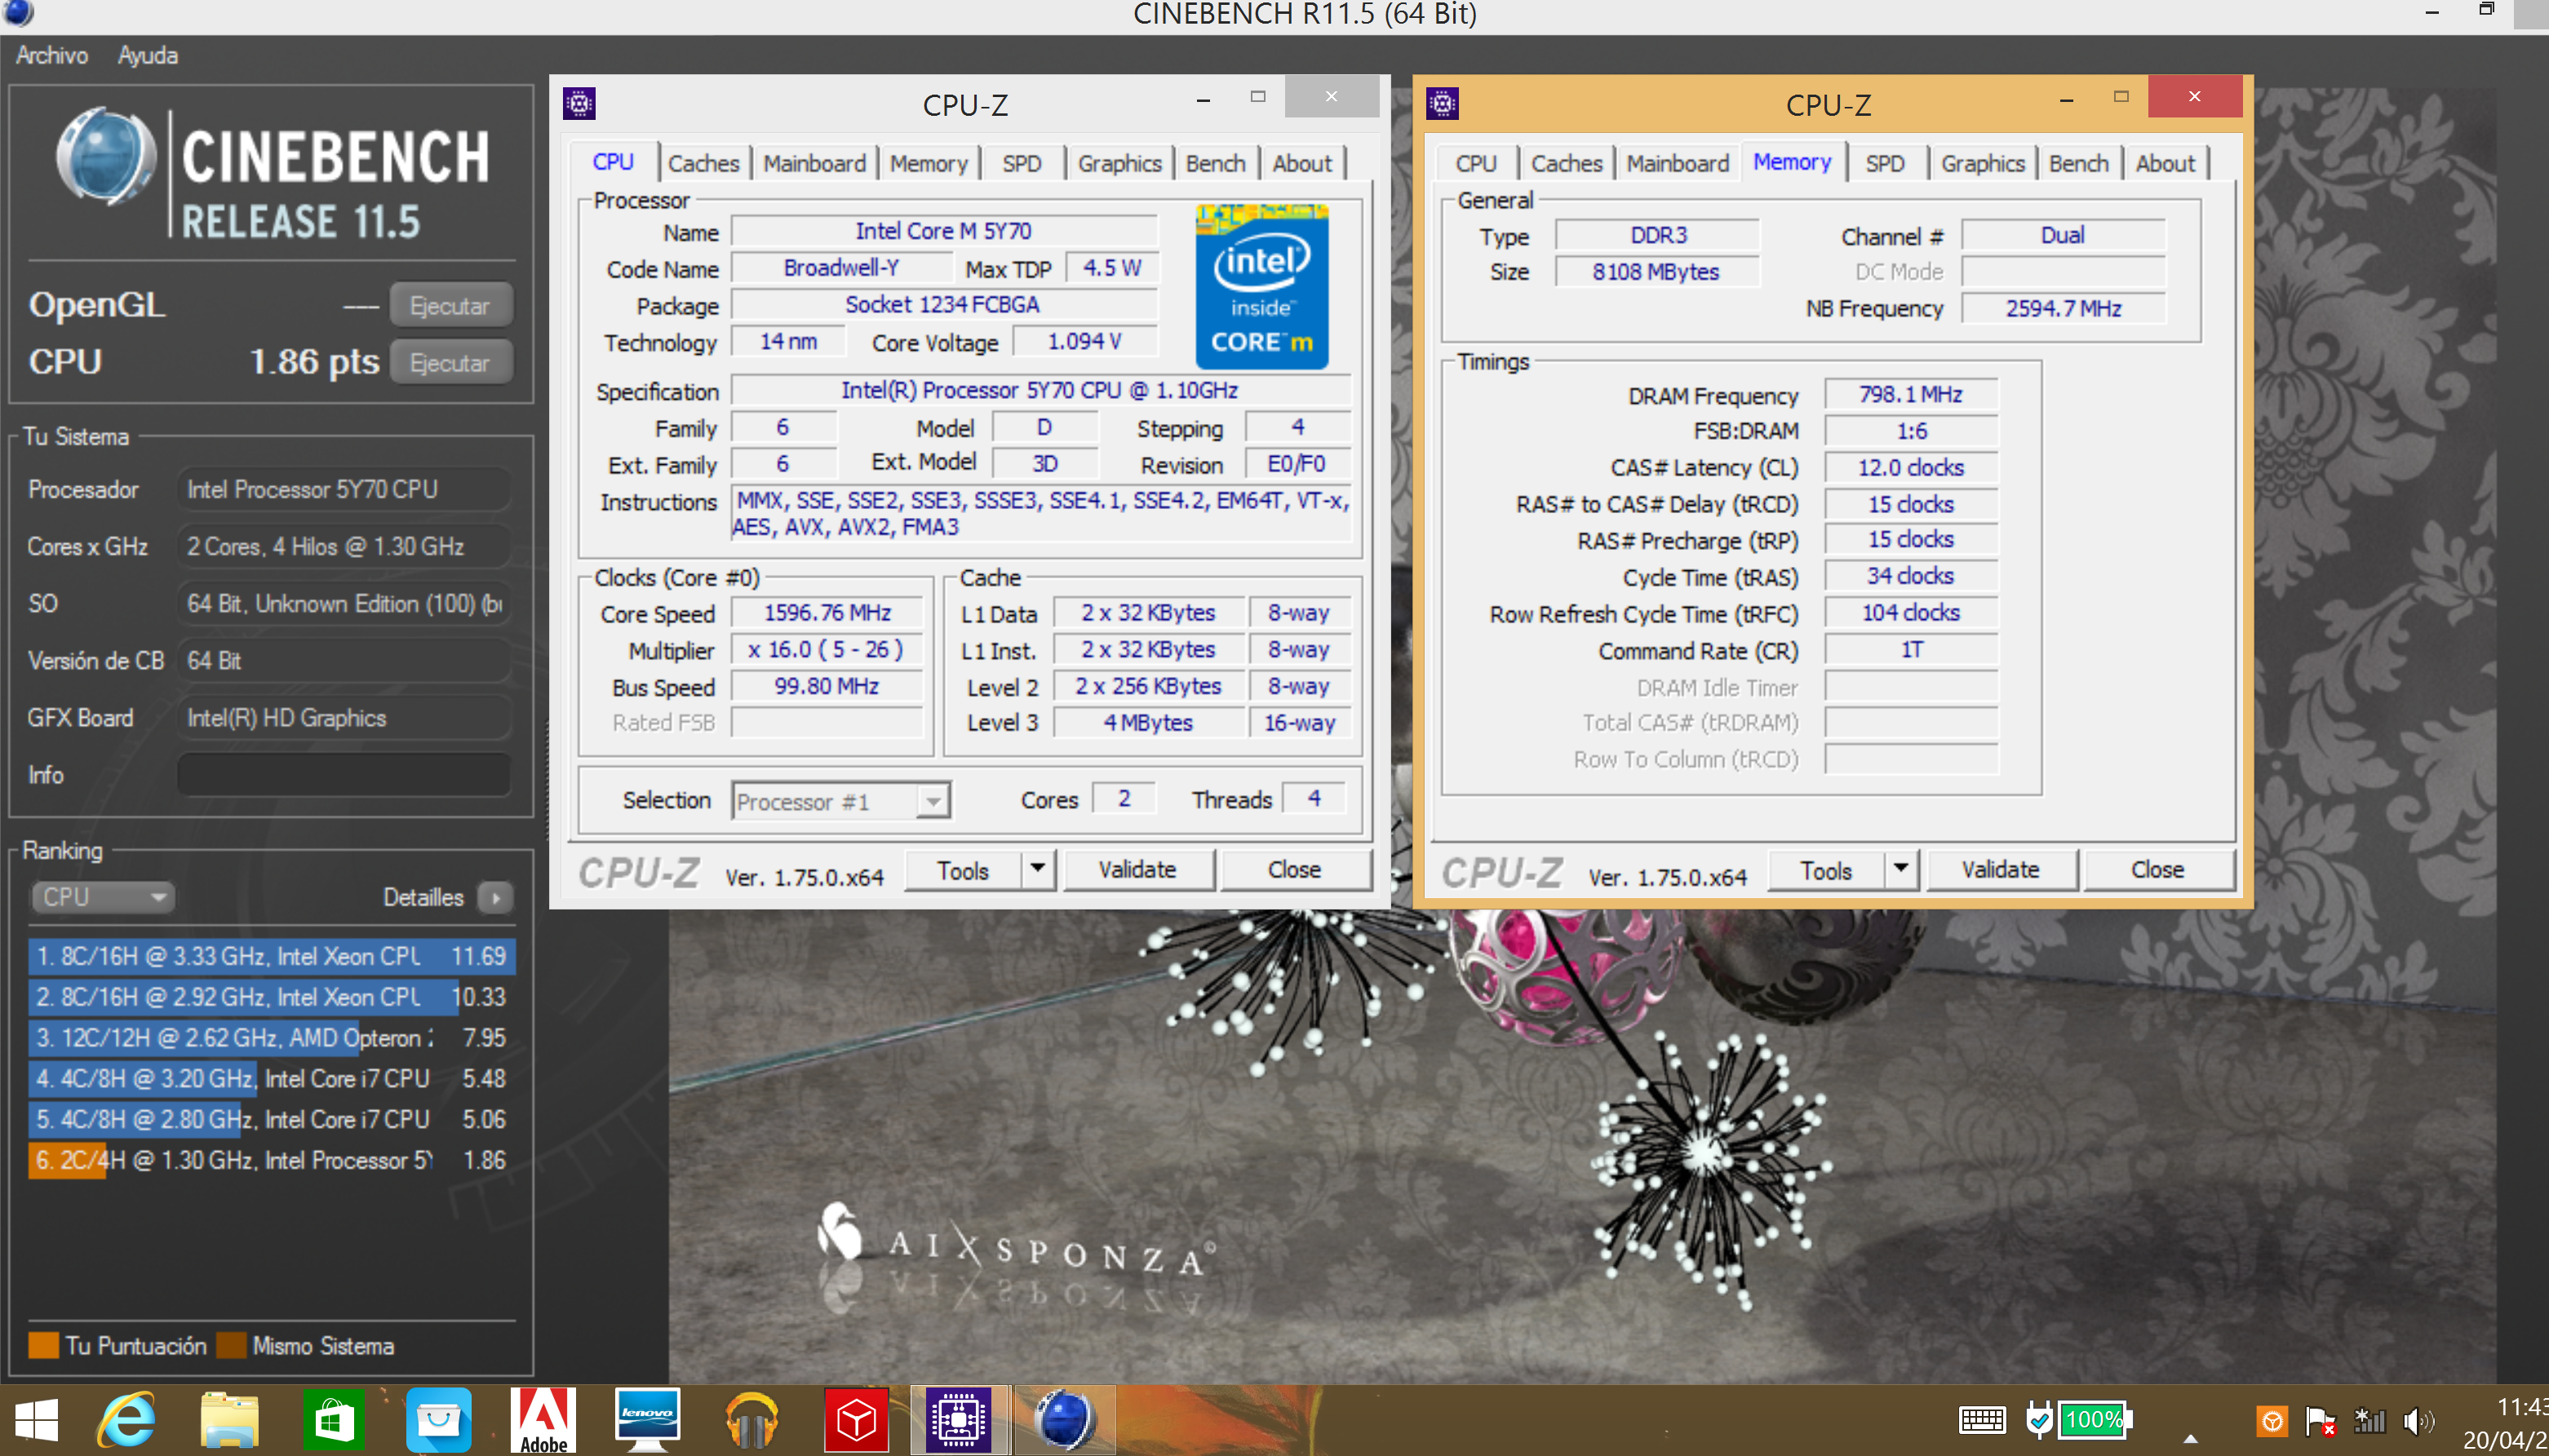Open Memory tab in left CPU-Z

tap(928, 163)
